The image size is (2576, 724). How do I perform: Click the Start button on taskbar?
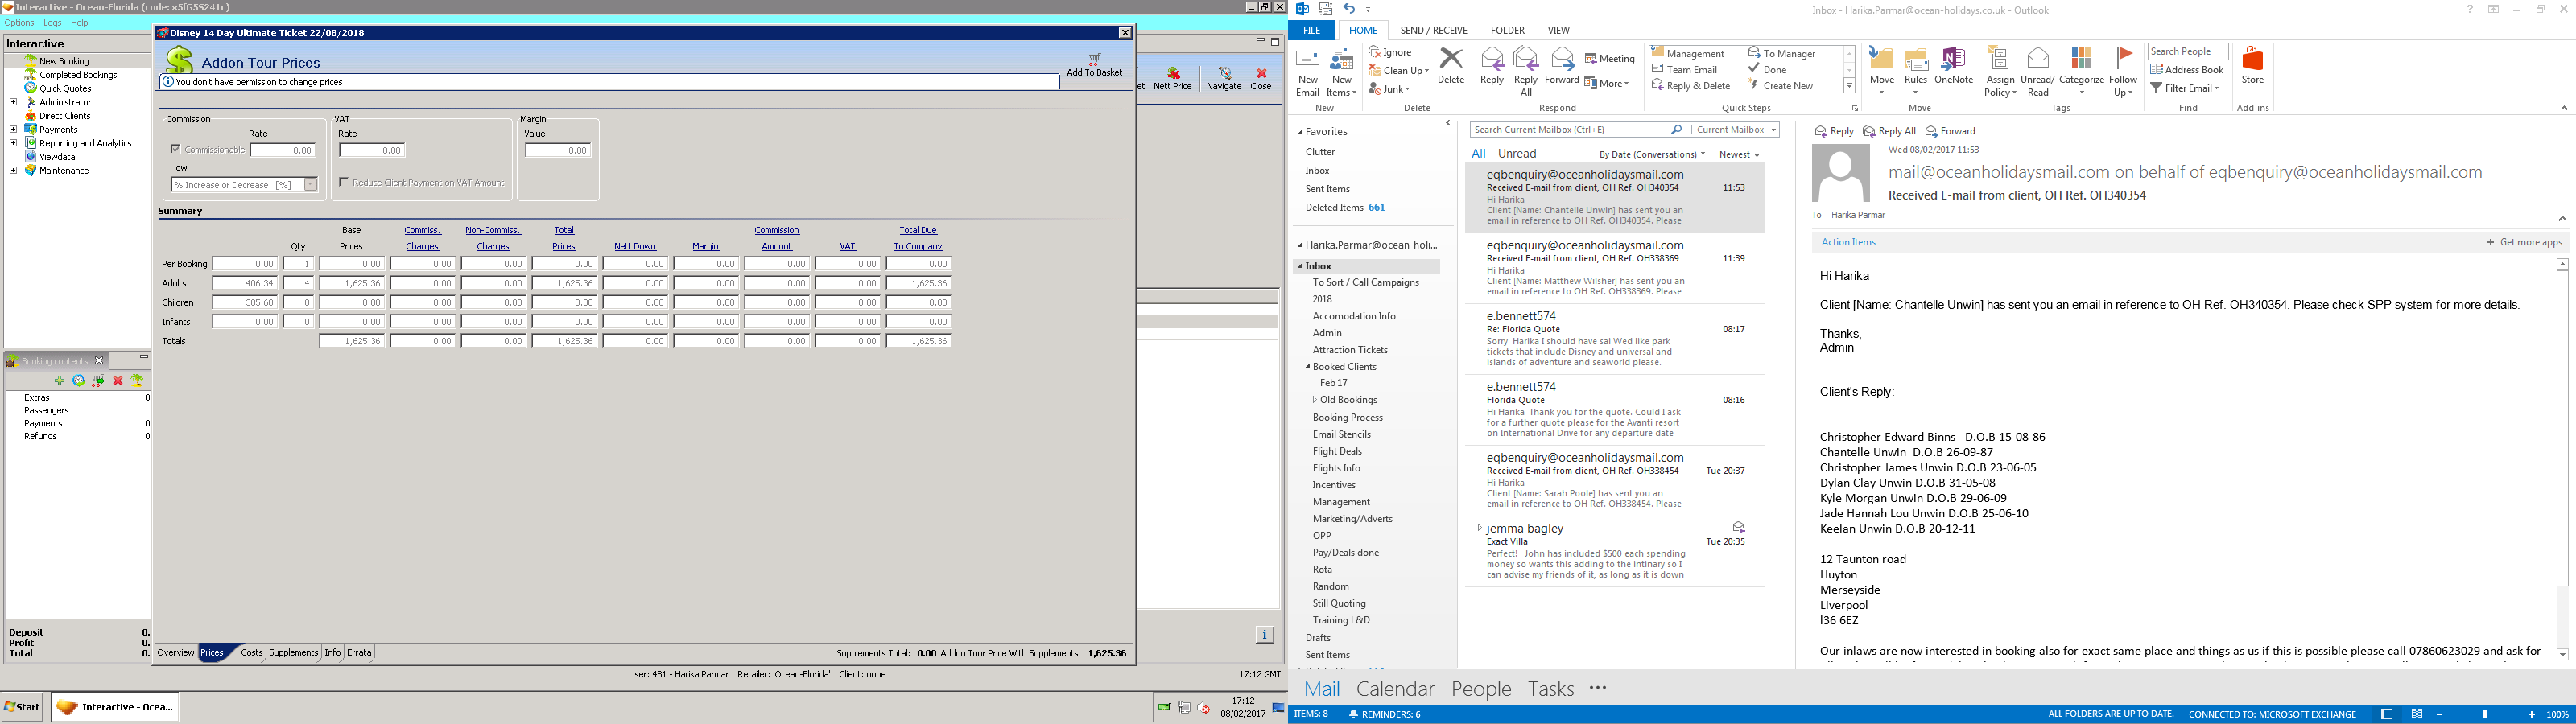point(22,707)
